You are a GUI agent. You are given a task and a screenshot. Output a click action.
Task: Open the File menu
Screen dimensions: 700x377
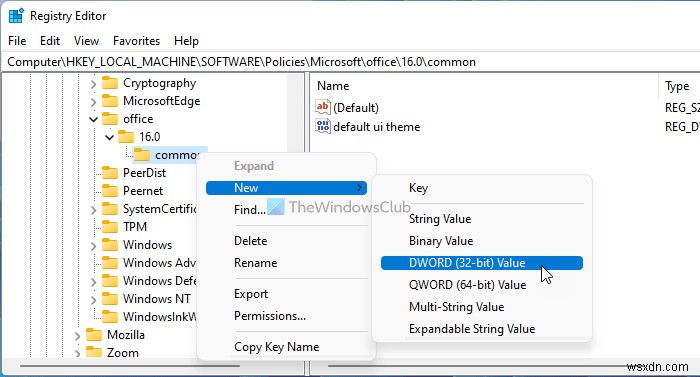[17, 41]
